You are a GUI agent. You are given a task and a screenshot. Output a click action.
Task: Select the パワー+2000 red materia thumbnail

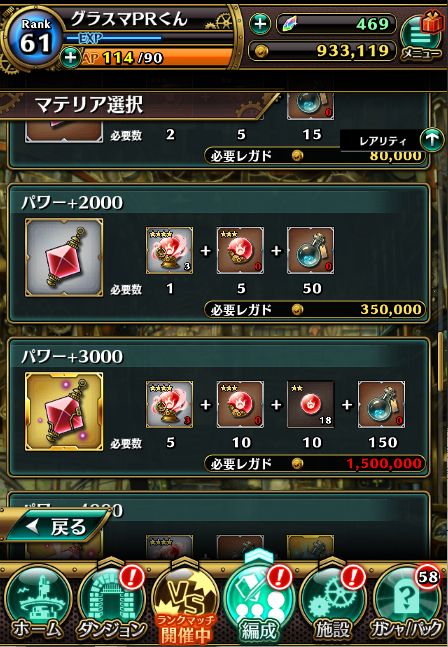64,257
